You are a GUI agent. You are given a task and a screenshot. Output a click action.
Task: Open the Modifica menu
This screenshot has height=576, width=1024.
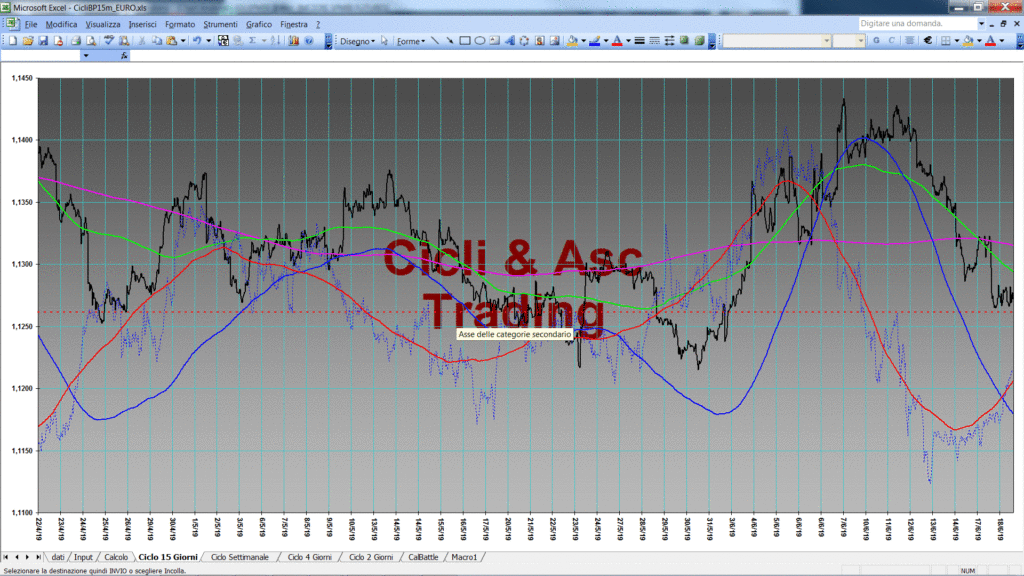[x=61, y=24]
